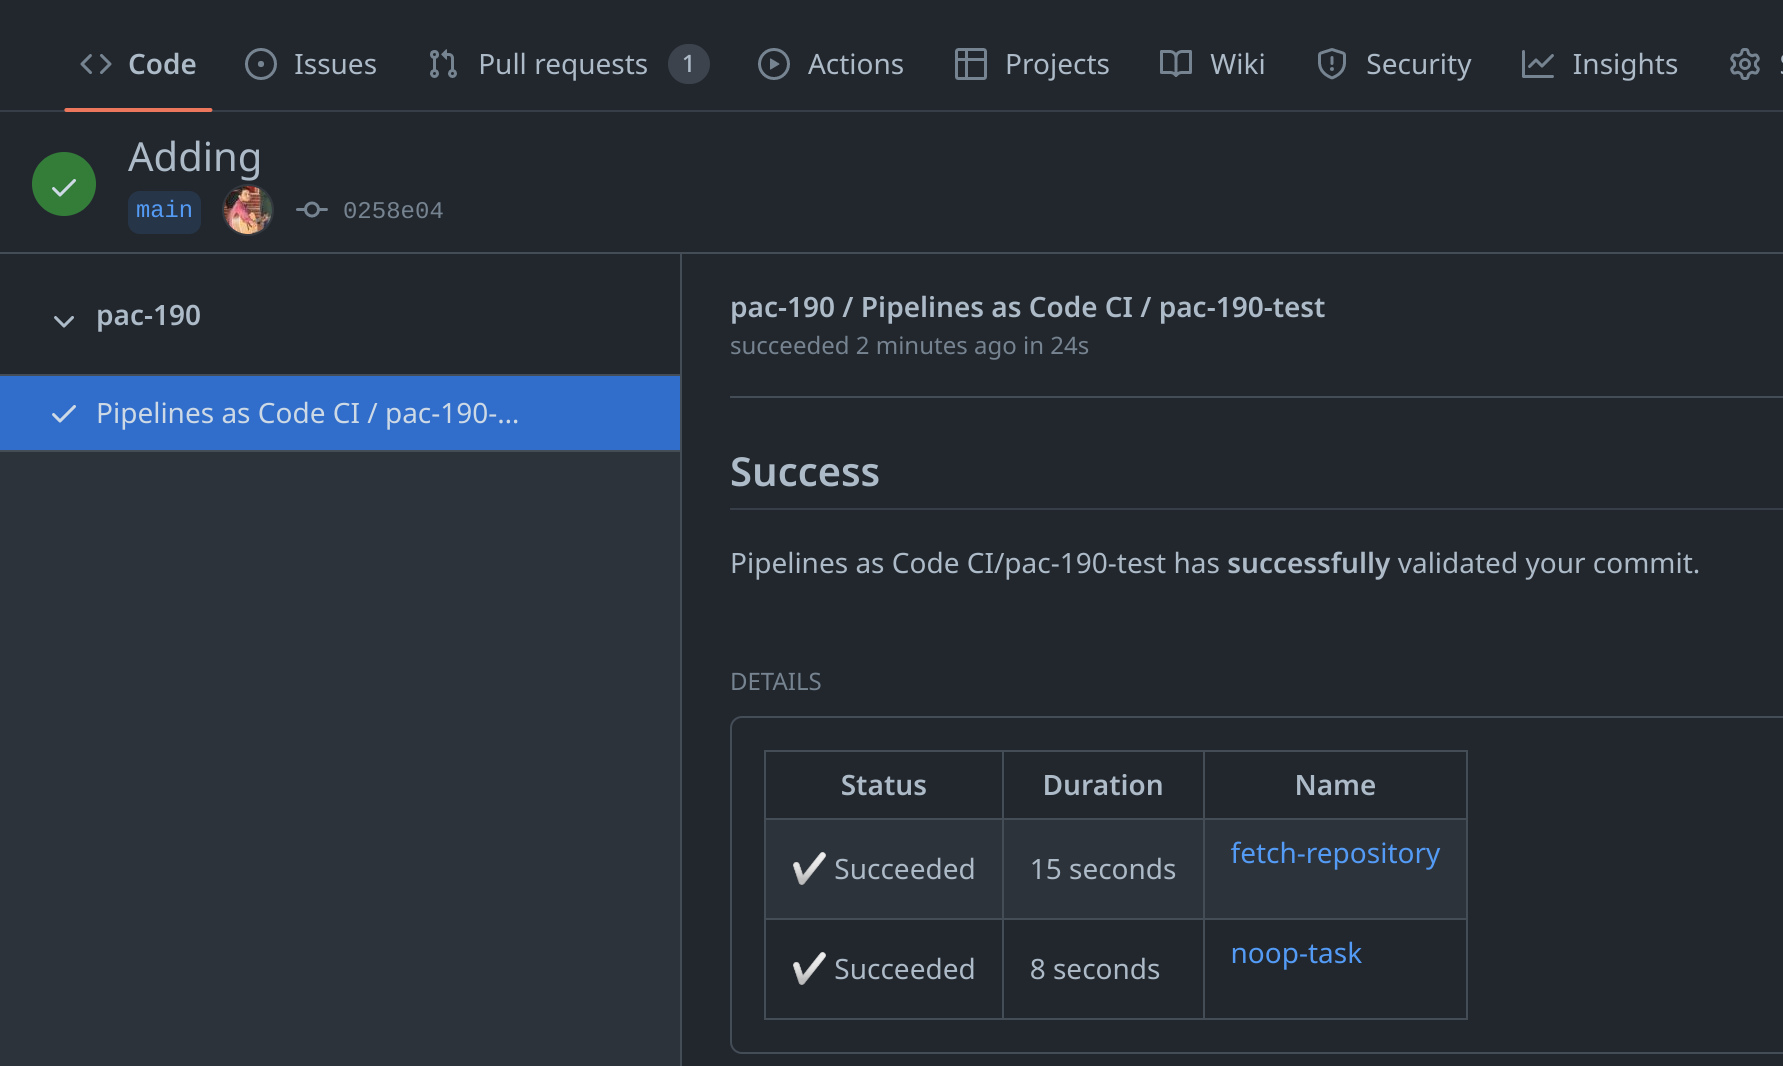The image size is (1783, 1066).
Task: Click the Pull requests branch icon
Action: coord(443,64)
